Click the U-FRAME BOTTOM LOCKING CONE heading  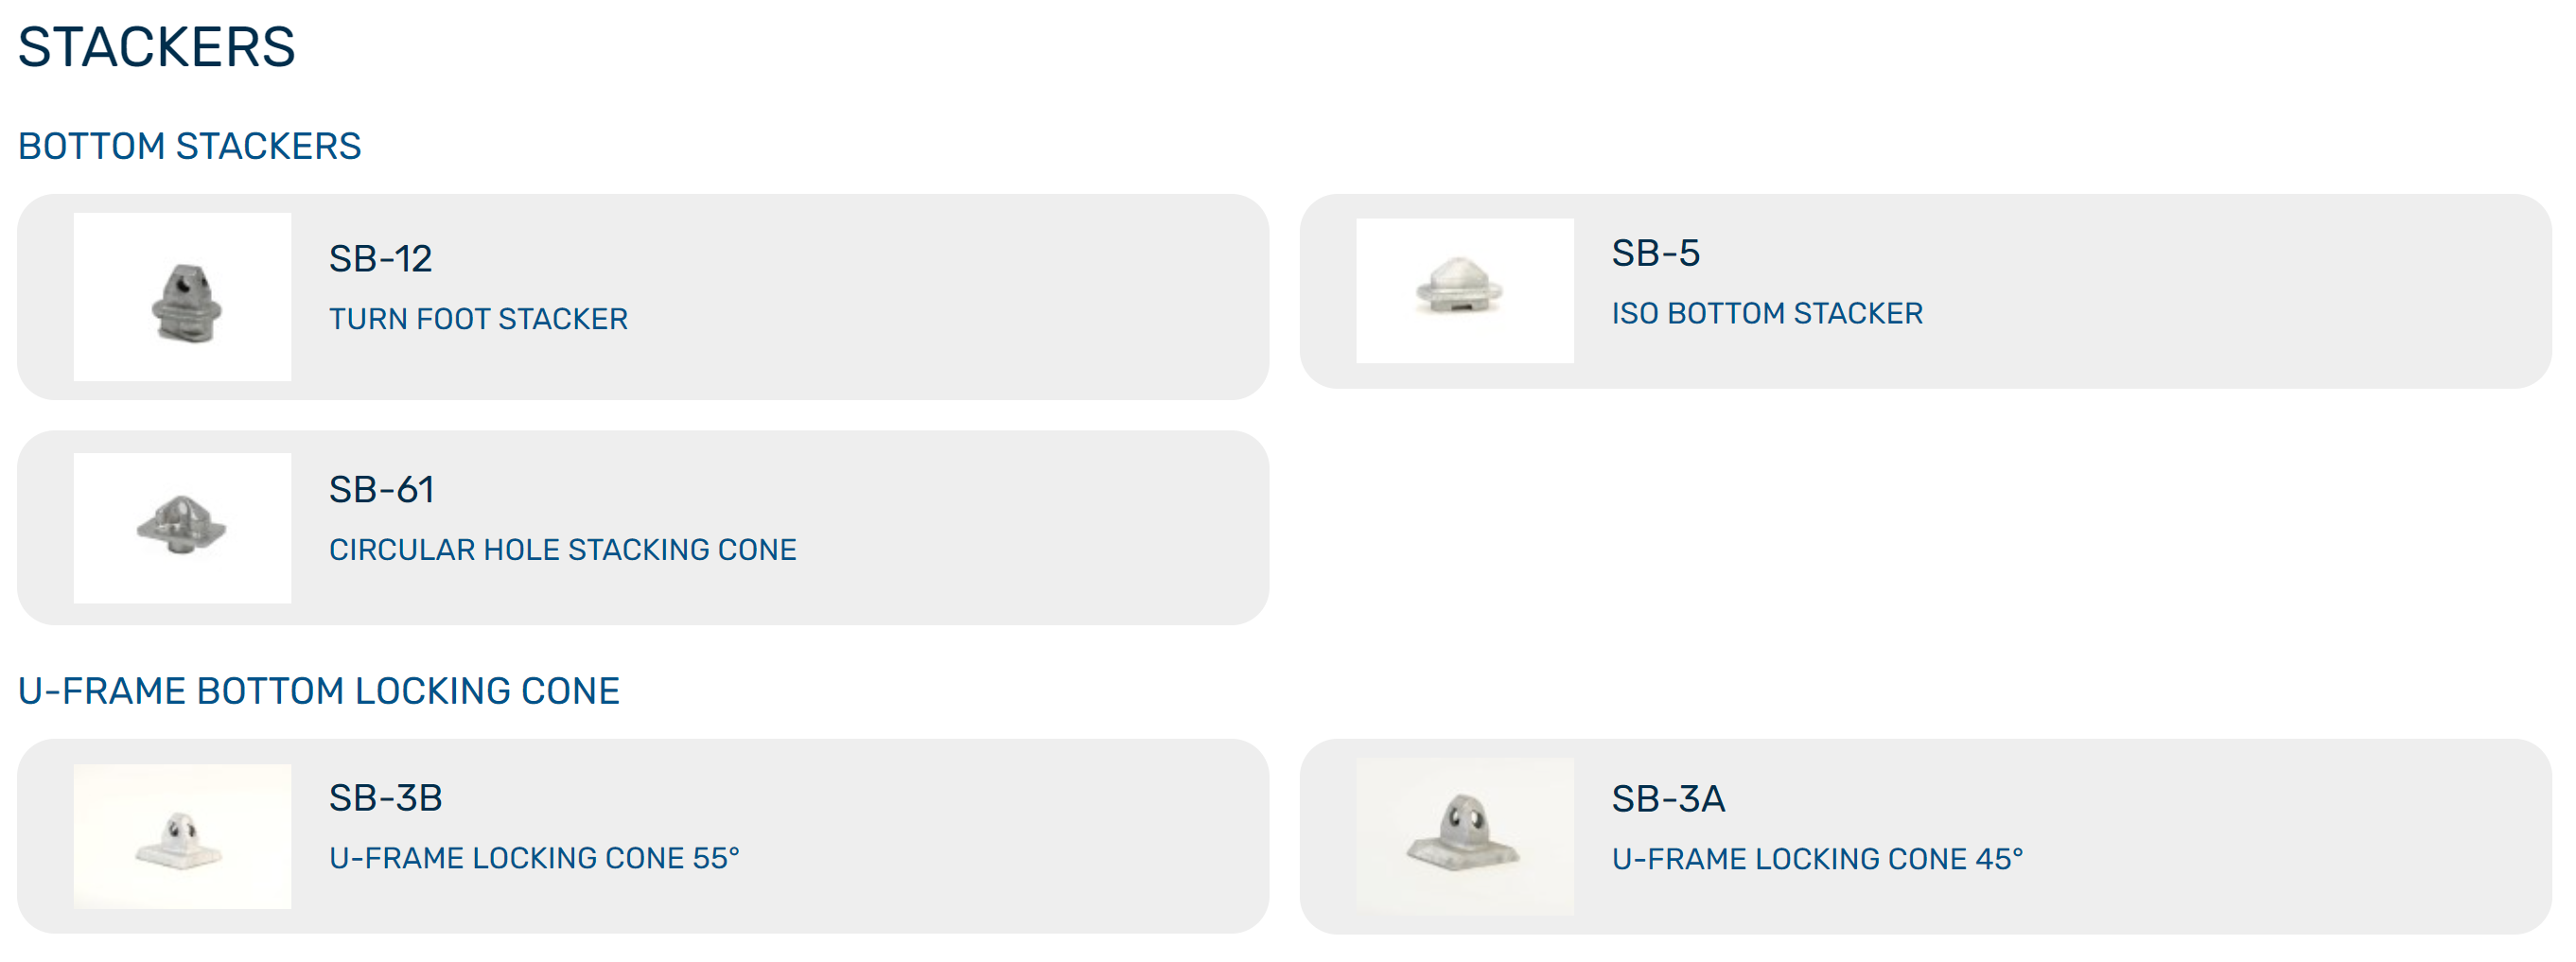[319, 691]
